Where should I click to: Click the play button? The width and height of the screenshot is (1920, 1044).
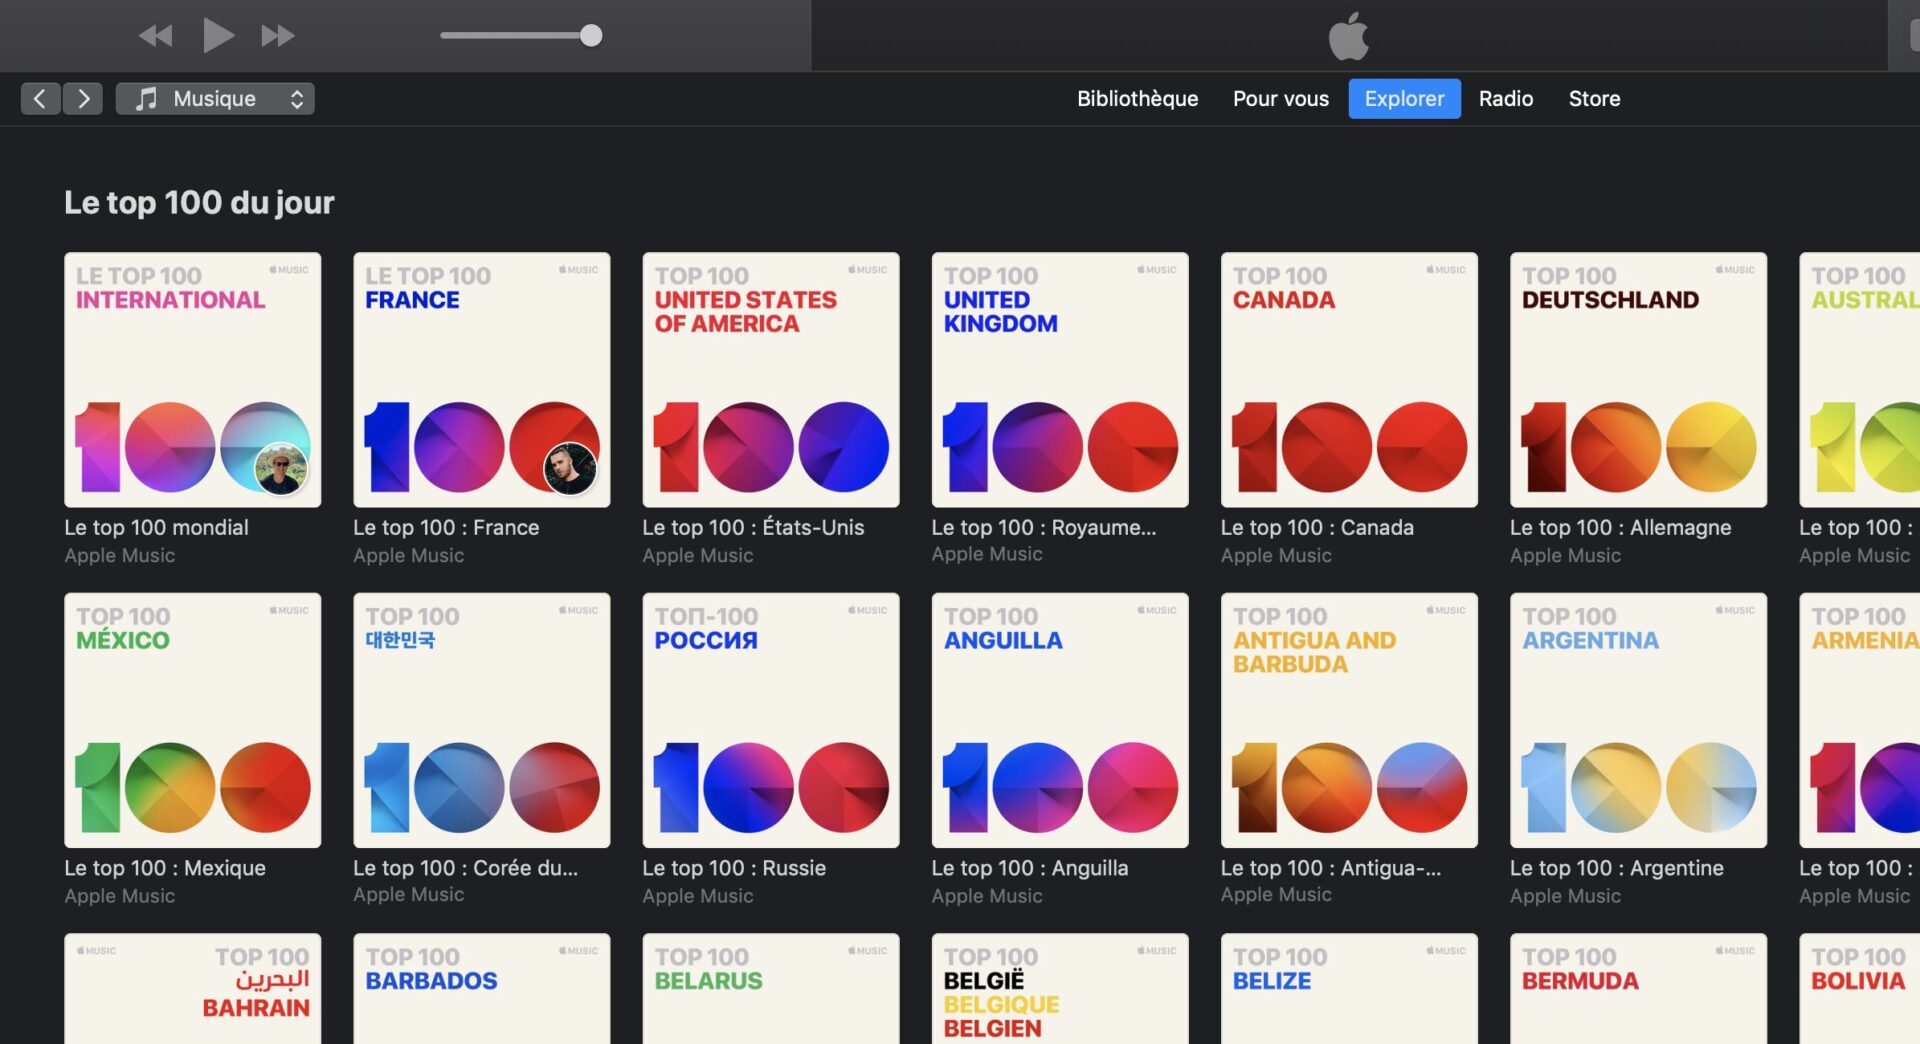coord(217,35)
